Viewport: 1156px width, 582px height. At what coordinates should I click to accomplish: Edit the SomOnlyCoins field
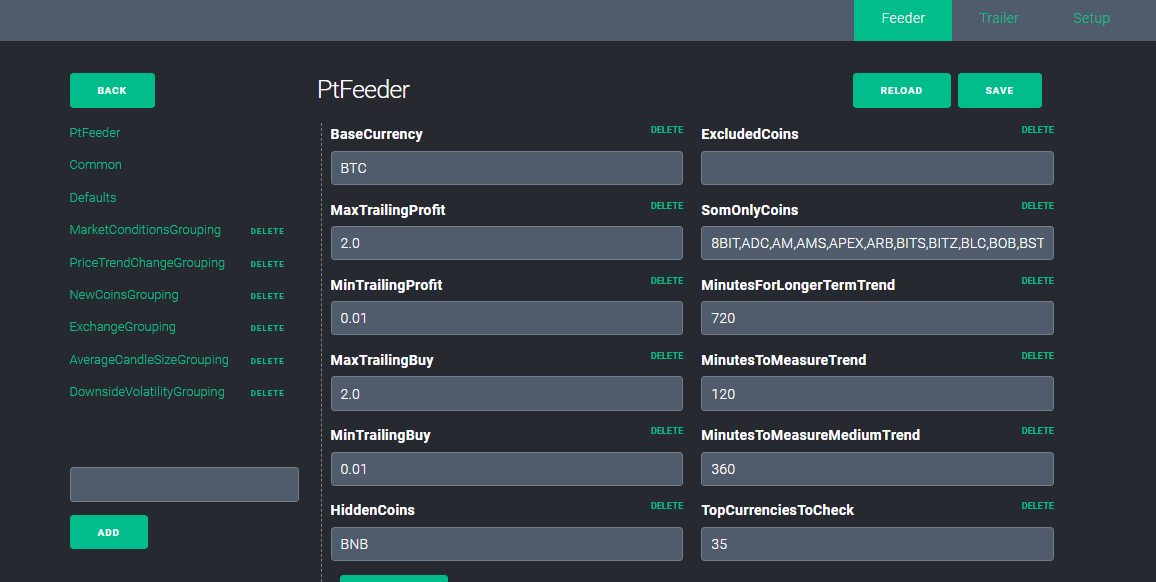[877, 243]
